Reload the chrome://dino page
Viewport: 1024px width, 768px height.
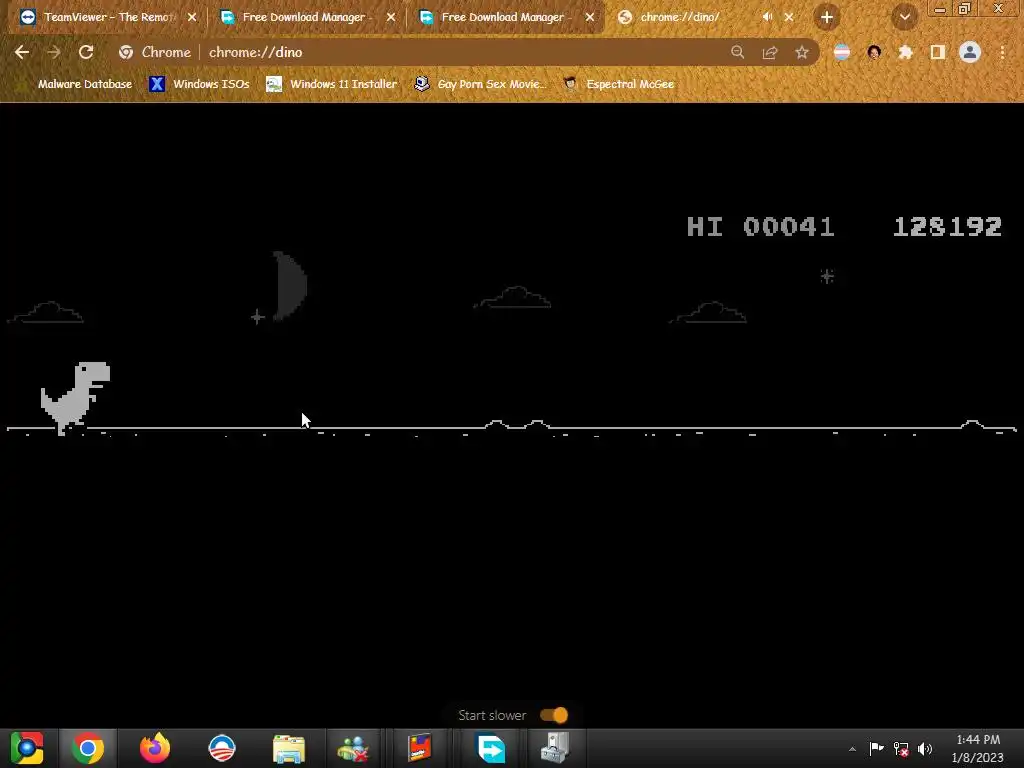(86, 52)
